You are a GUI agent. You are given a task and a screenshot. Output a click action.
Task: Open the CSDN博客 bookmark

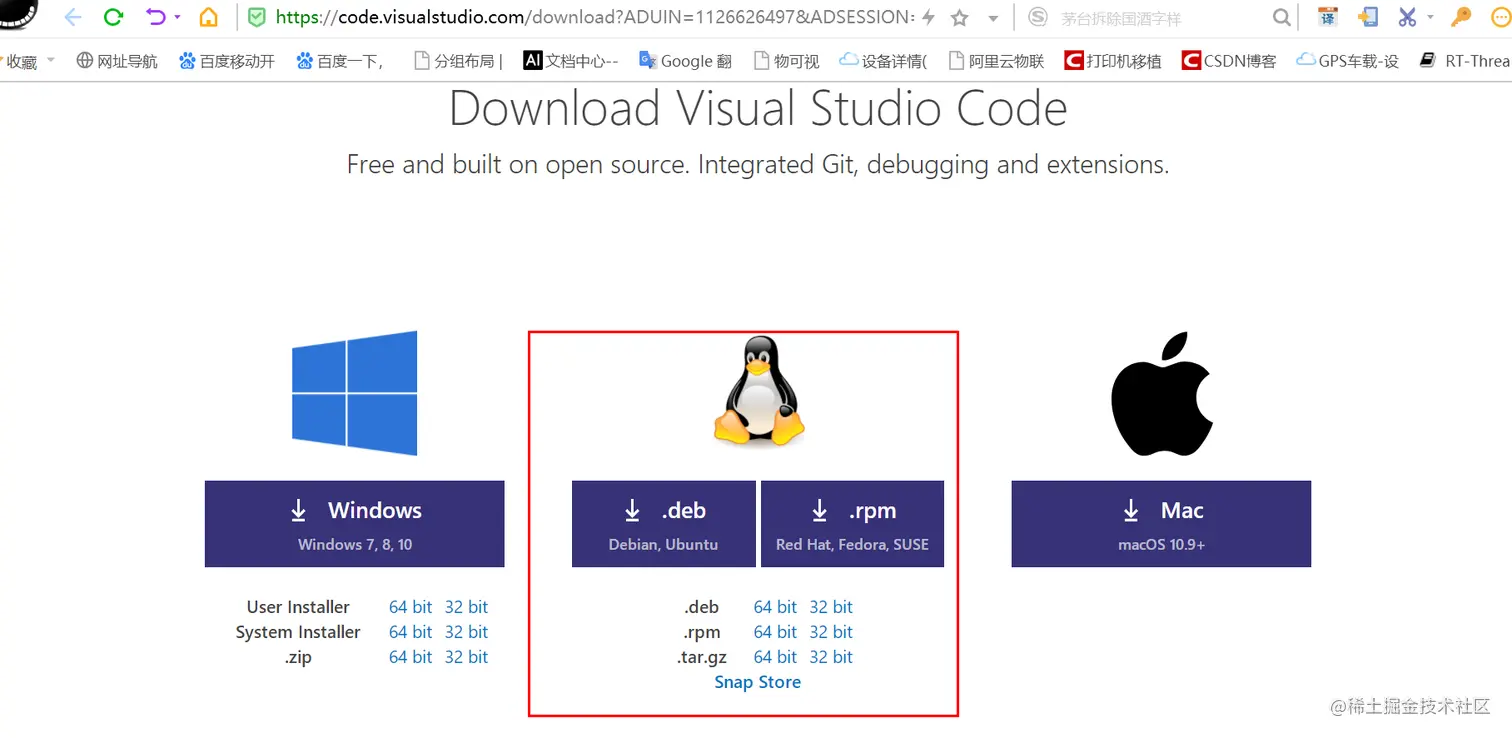[1229, 61]
